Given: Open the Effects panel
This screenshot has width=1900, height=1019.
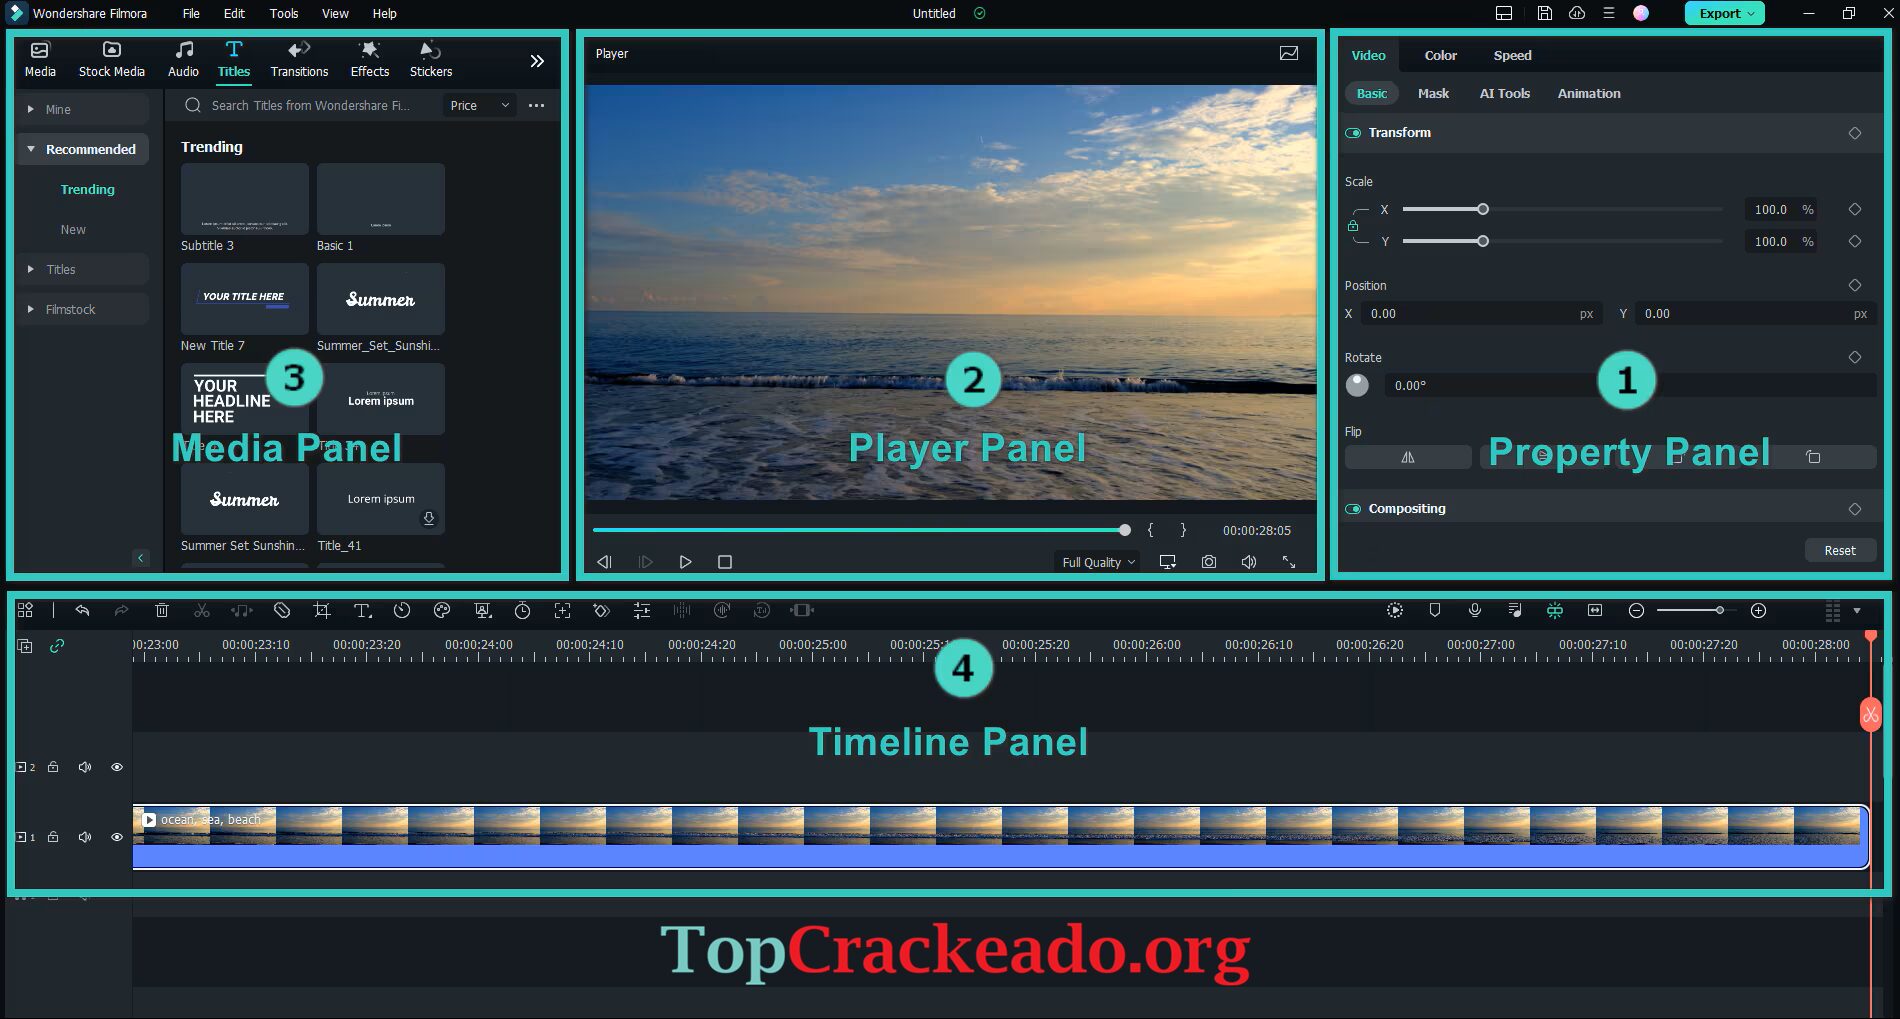Looking at the screenshot, I should (x=369, y=57).
